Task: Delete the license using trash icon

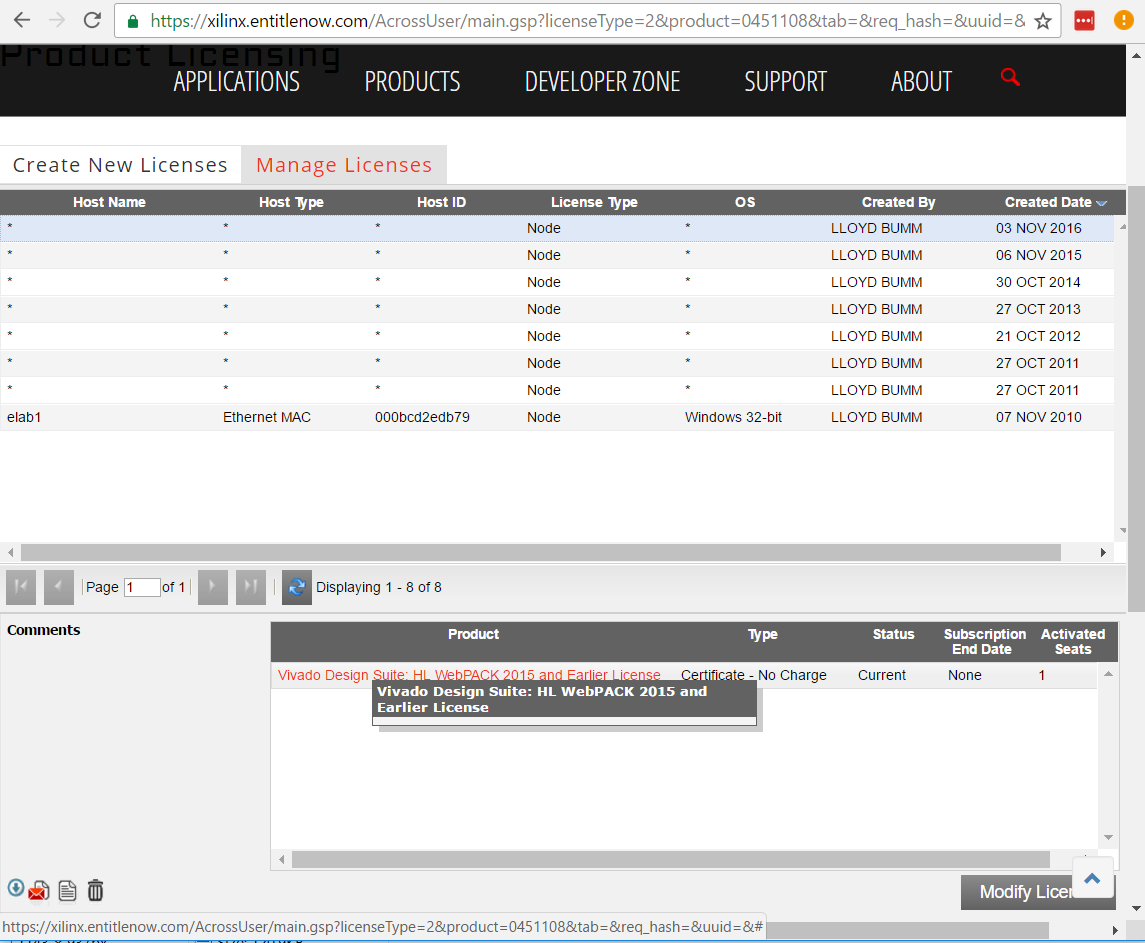Action: (95, 890)
